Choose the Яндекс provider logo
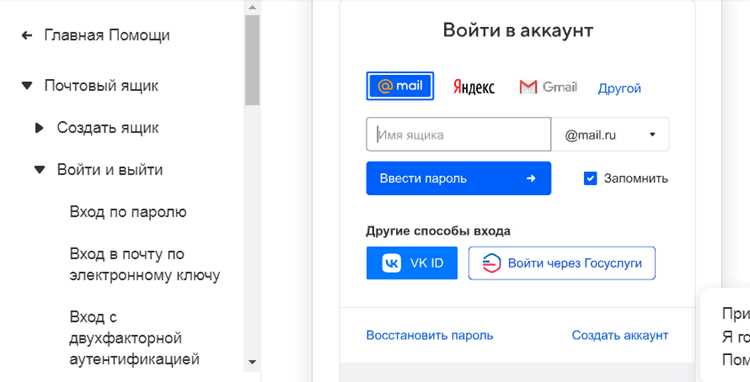 click(474, 87)
